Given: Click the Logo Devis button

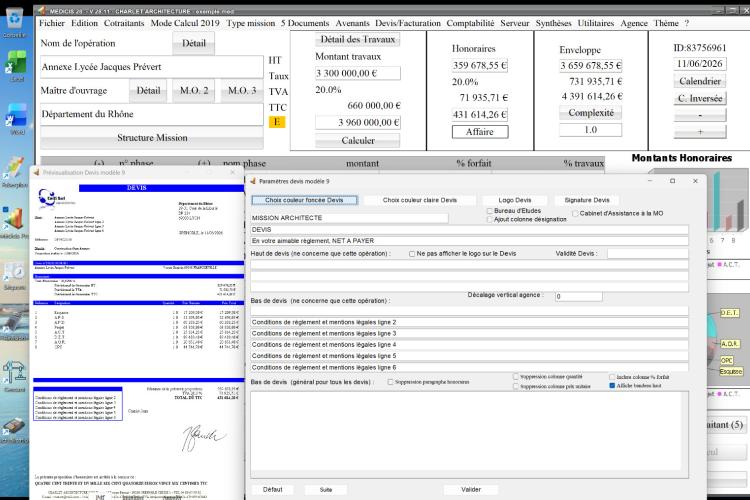Looking at the screenshot, I should pyautogui.click(x=515, y=200).
